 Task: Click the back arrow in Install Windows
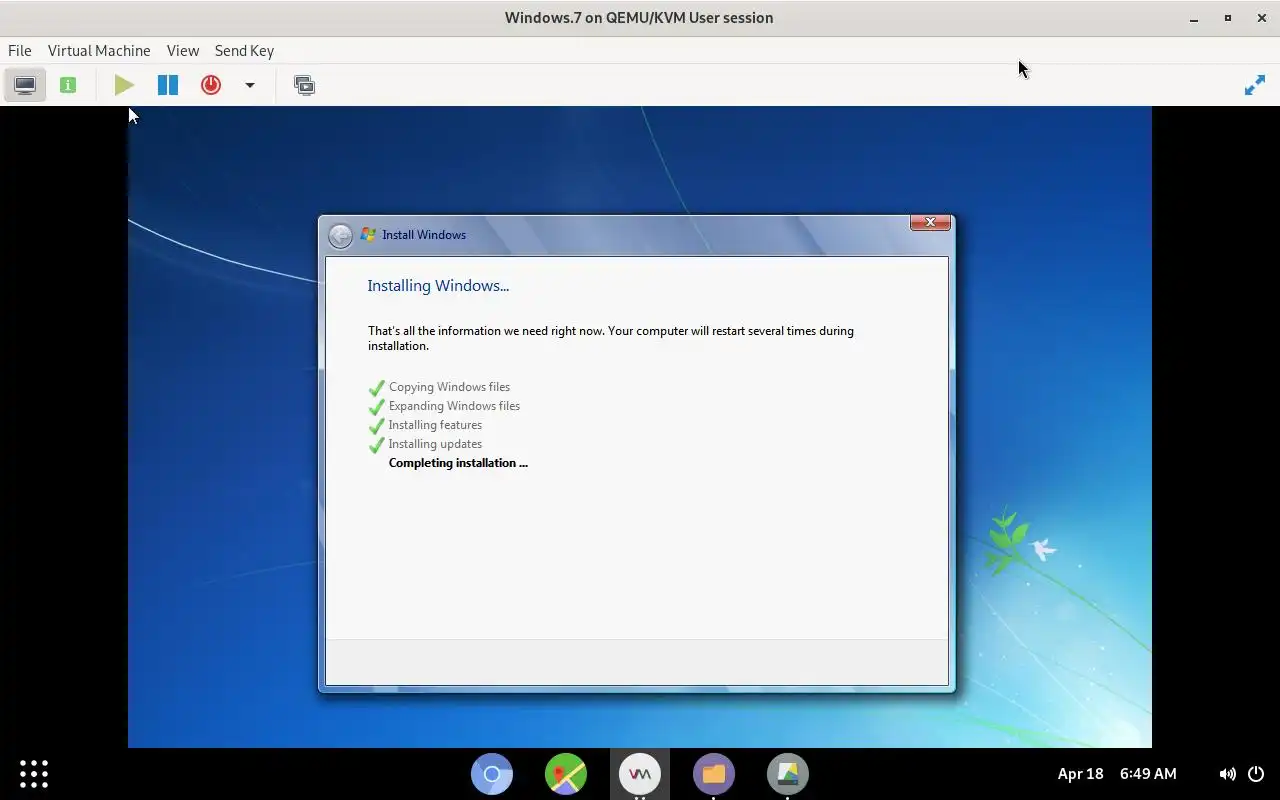click(340, 235)
